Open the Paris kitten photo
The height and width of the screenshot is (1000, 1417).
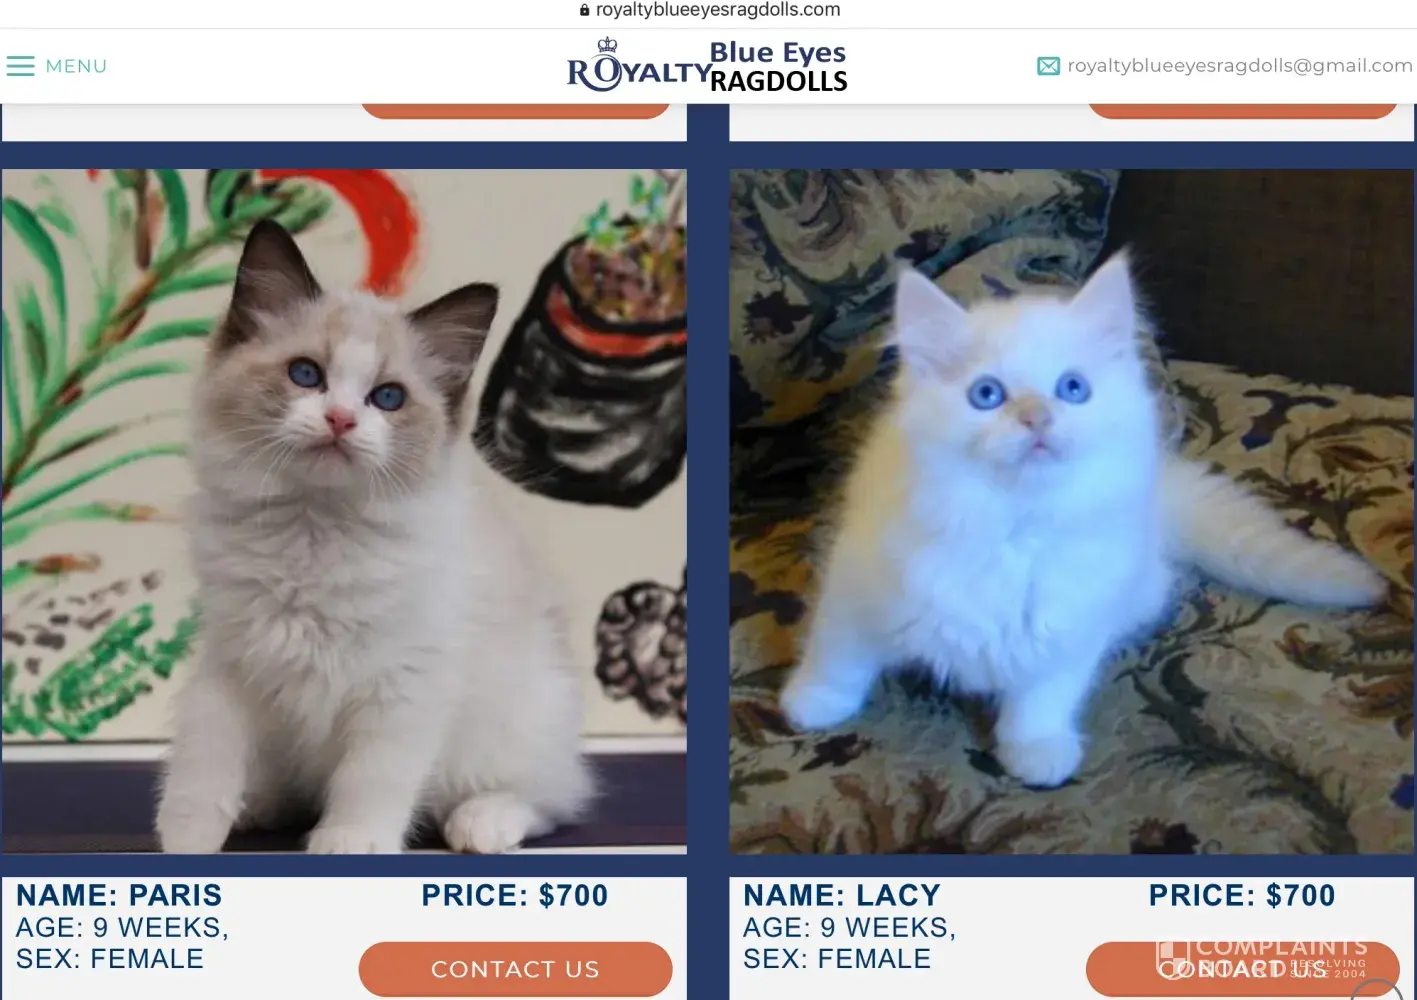pos(344,511)
